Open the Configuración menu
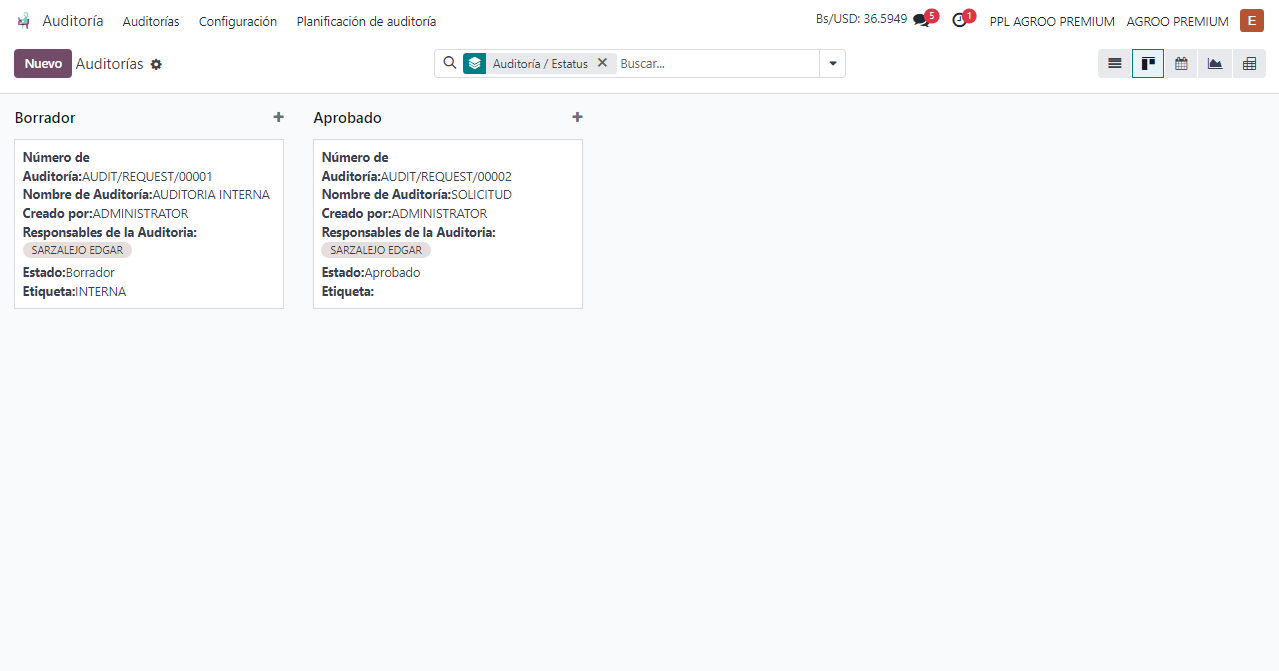The image size is (1279, 671). (238, 21)
